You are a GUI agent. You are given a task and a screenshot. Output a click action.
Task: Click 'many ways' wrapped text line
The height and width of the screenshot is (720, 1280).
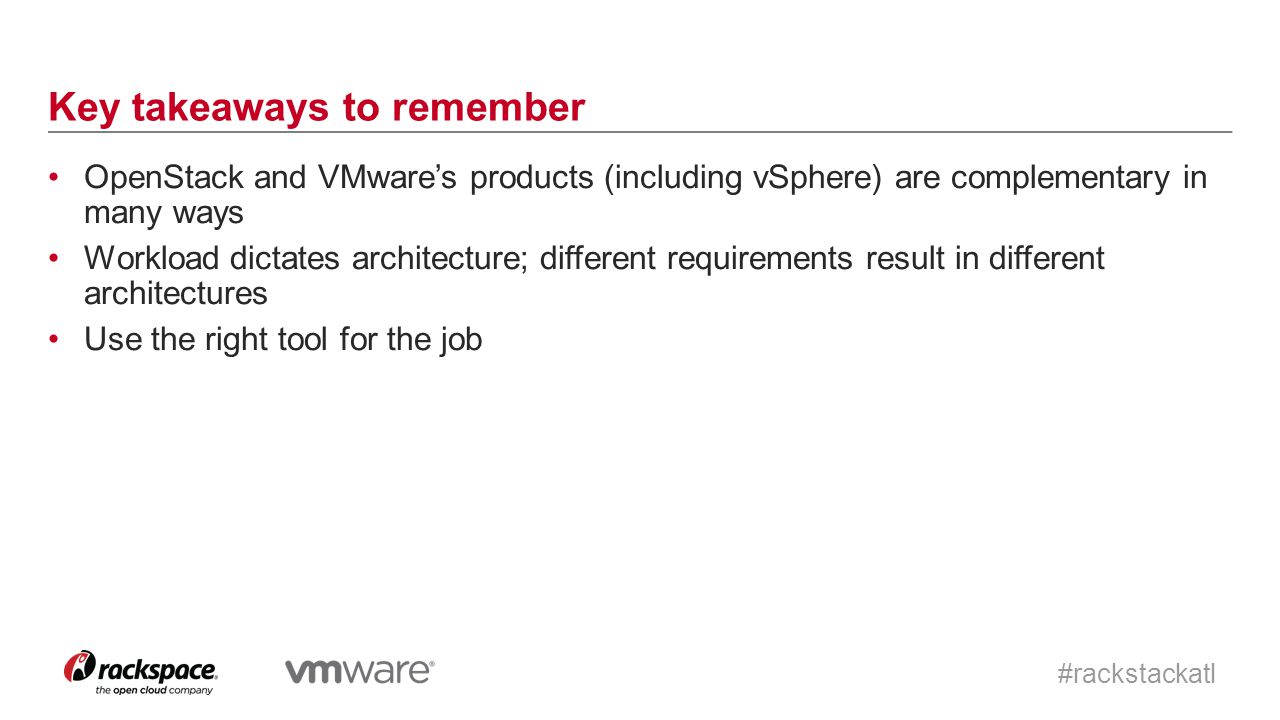[x=164, y=215]
